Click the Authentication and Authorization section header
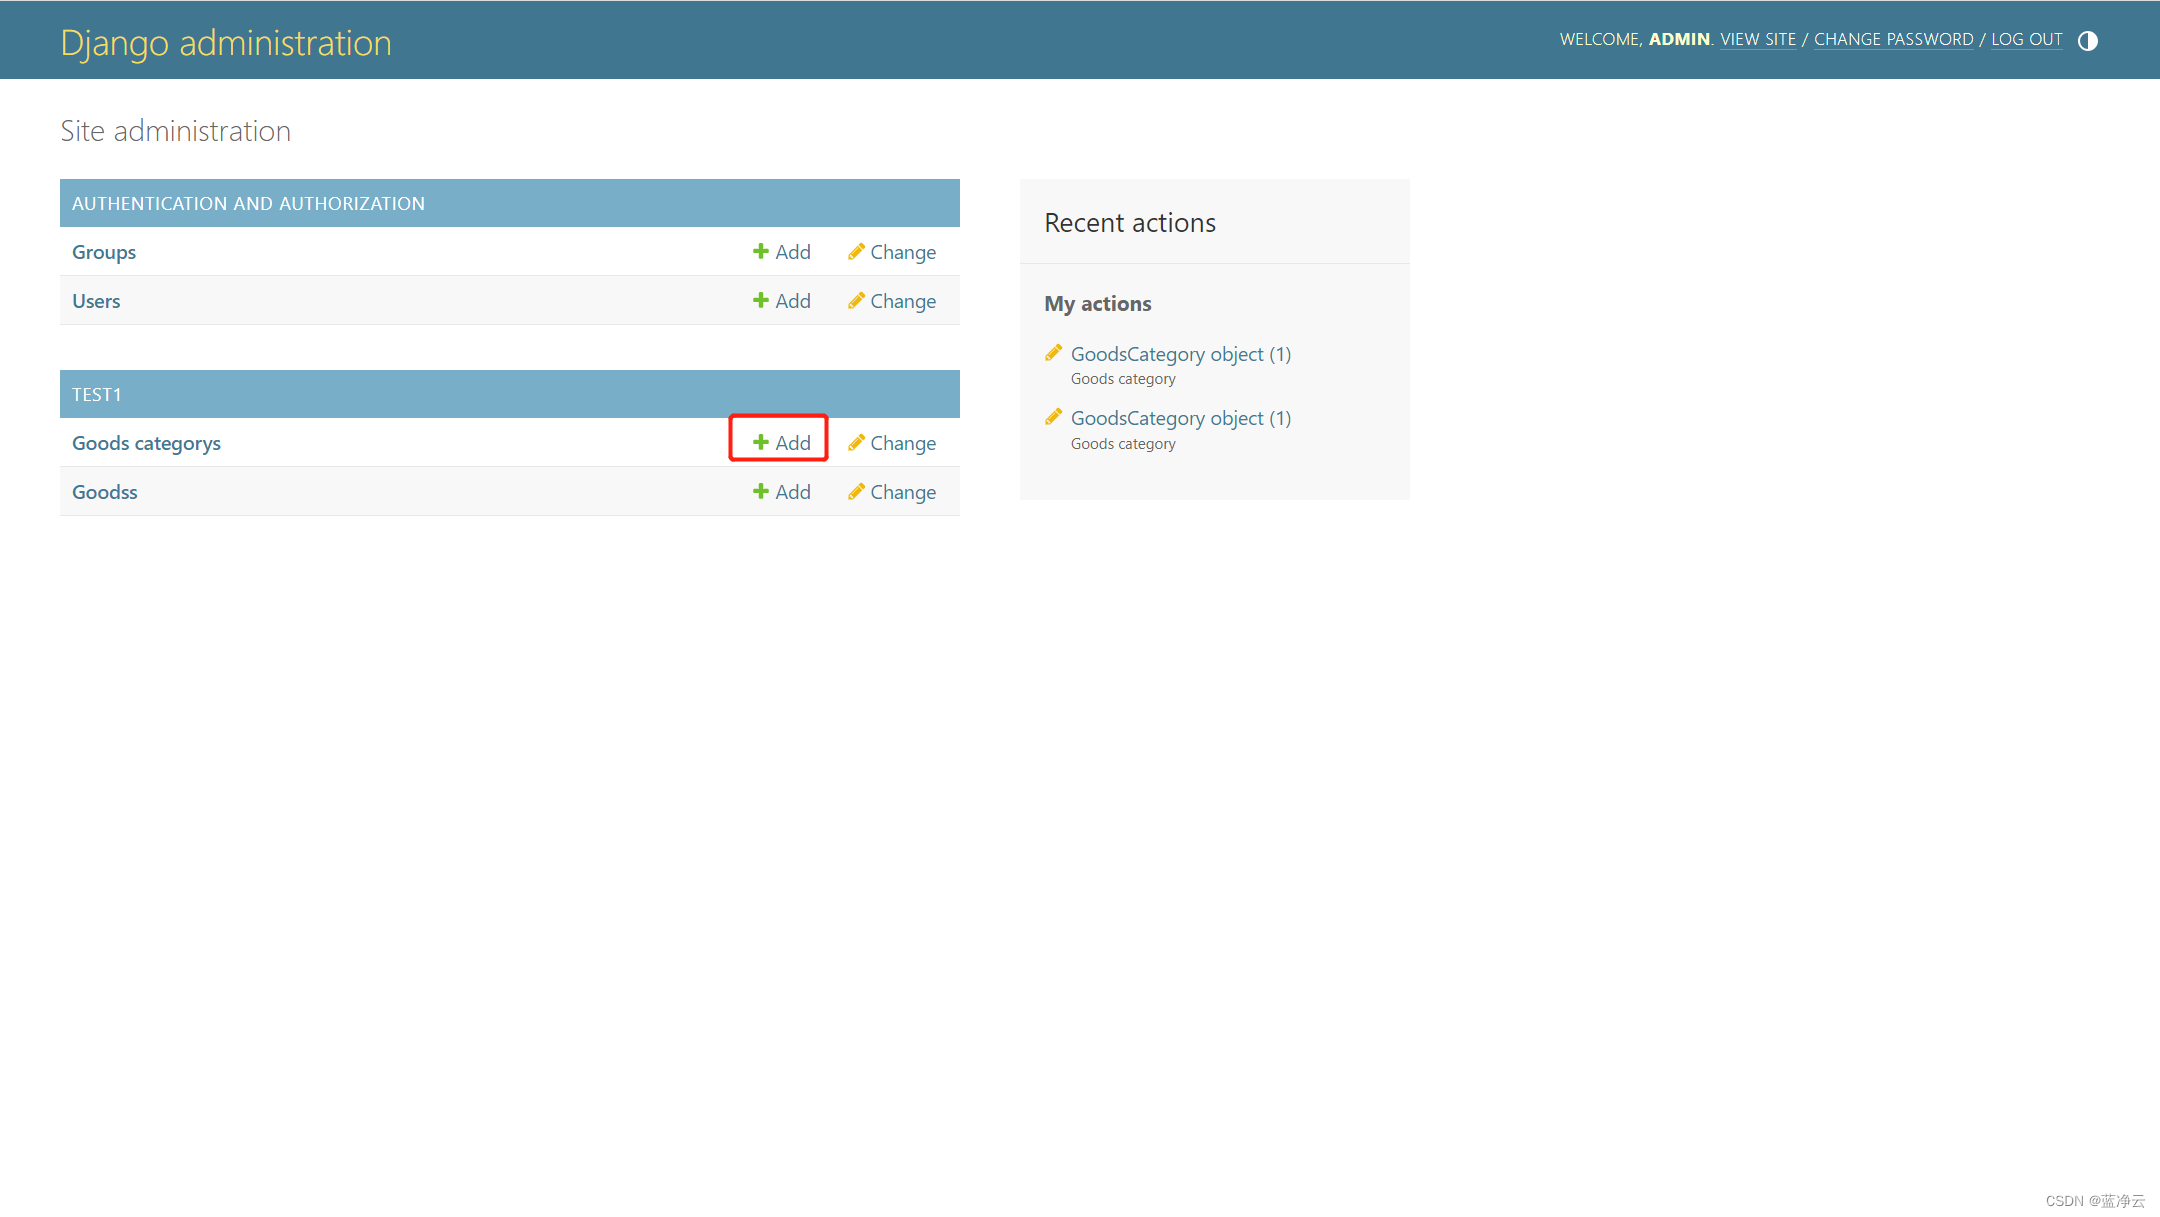2160x1217 pixels. (248, 203)
